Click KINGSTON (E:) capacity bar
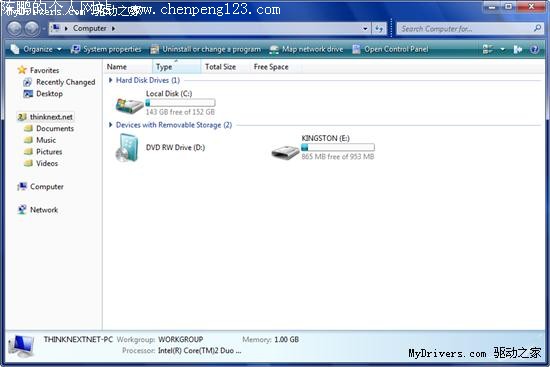 [338, 147]
